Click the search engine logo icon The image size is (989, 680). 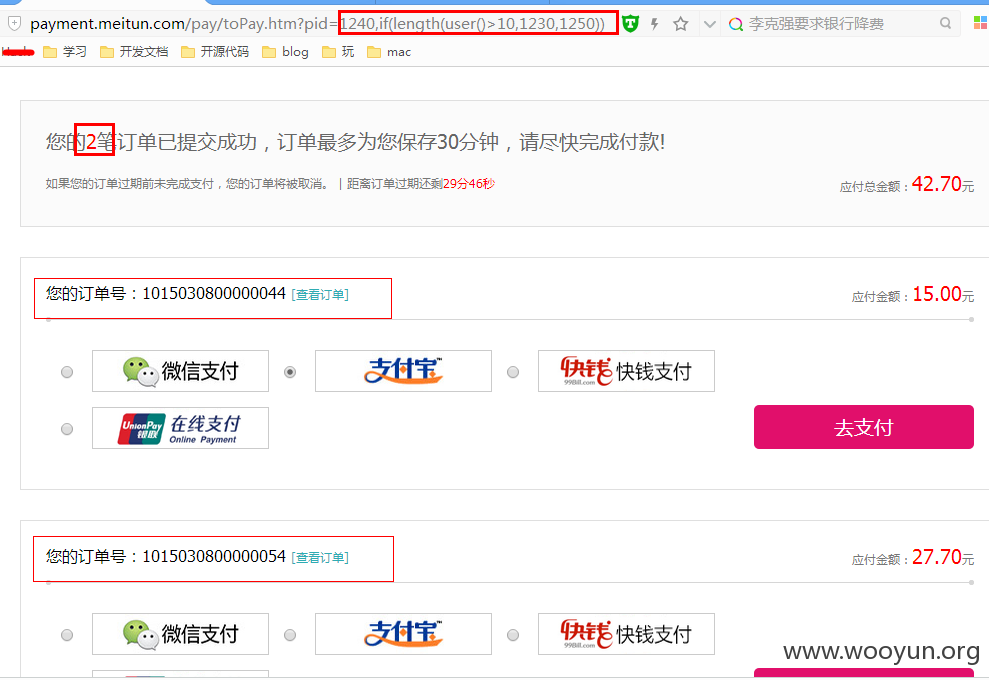pos(735,25)
